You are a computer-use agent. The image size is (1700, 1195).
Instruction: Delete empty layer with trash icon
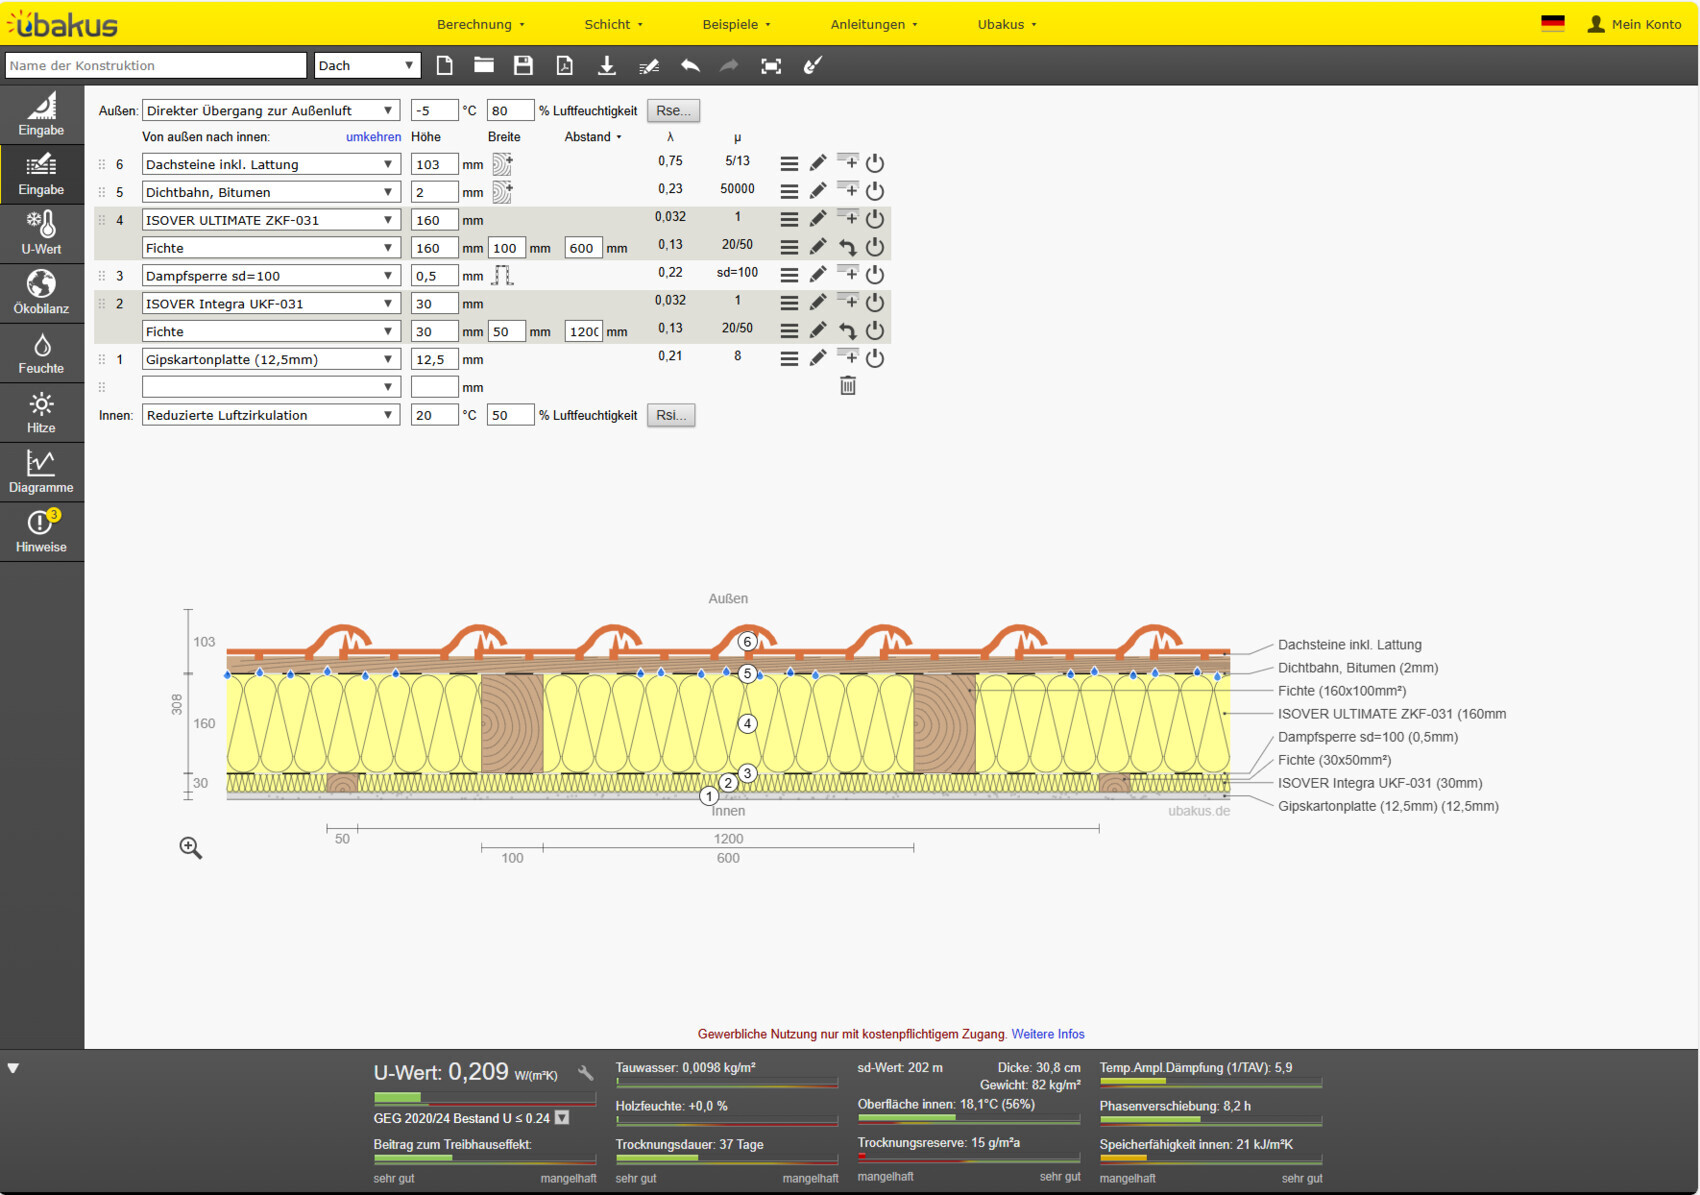click(x=848, y=386)
